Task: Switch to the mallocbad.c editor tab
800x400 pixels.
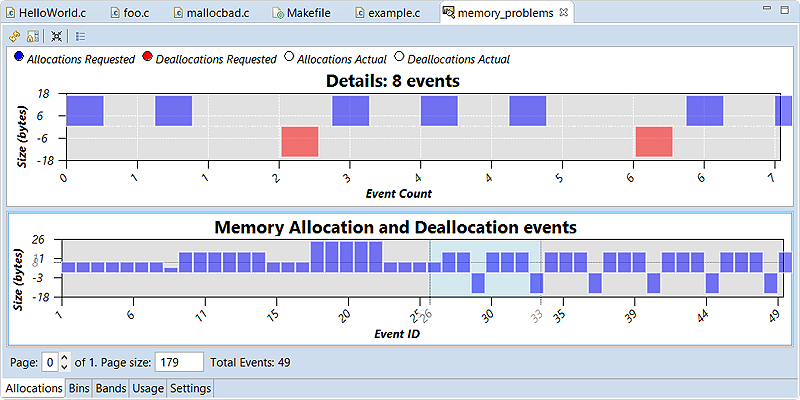Action: 217,13
